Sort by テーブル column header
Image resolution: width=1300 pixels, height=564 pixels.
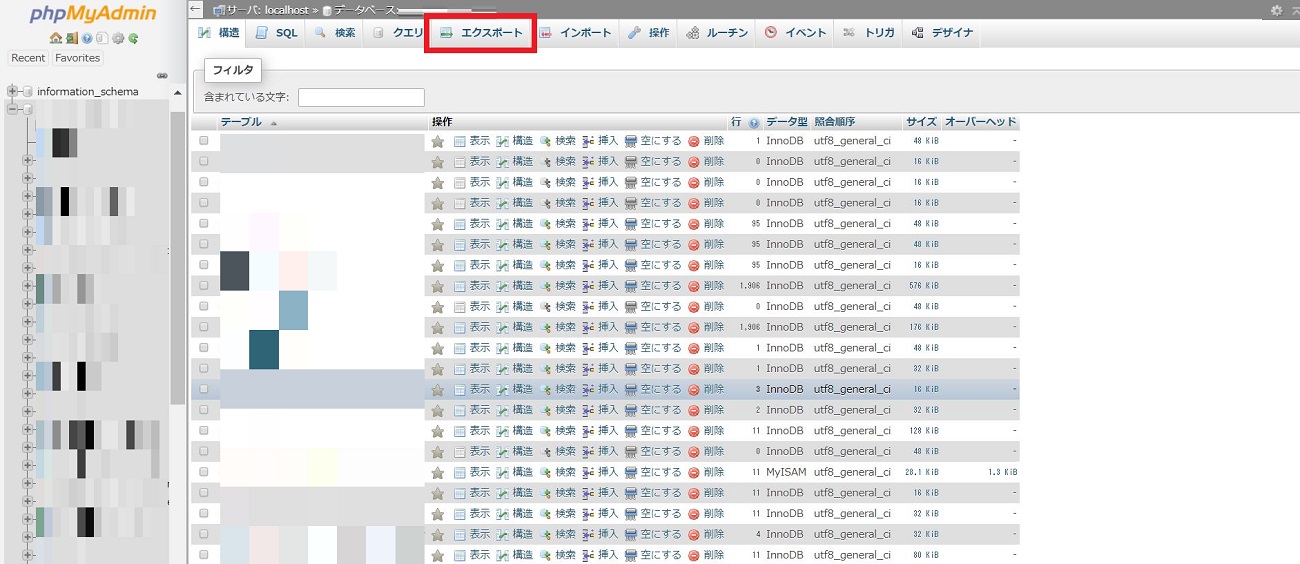pos(241,122)
